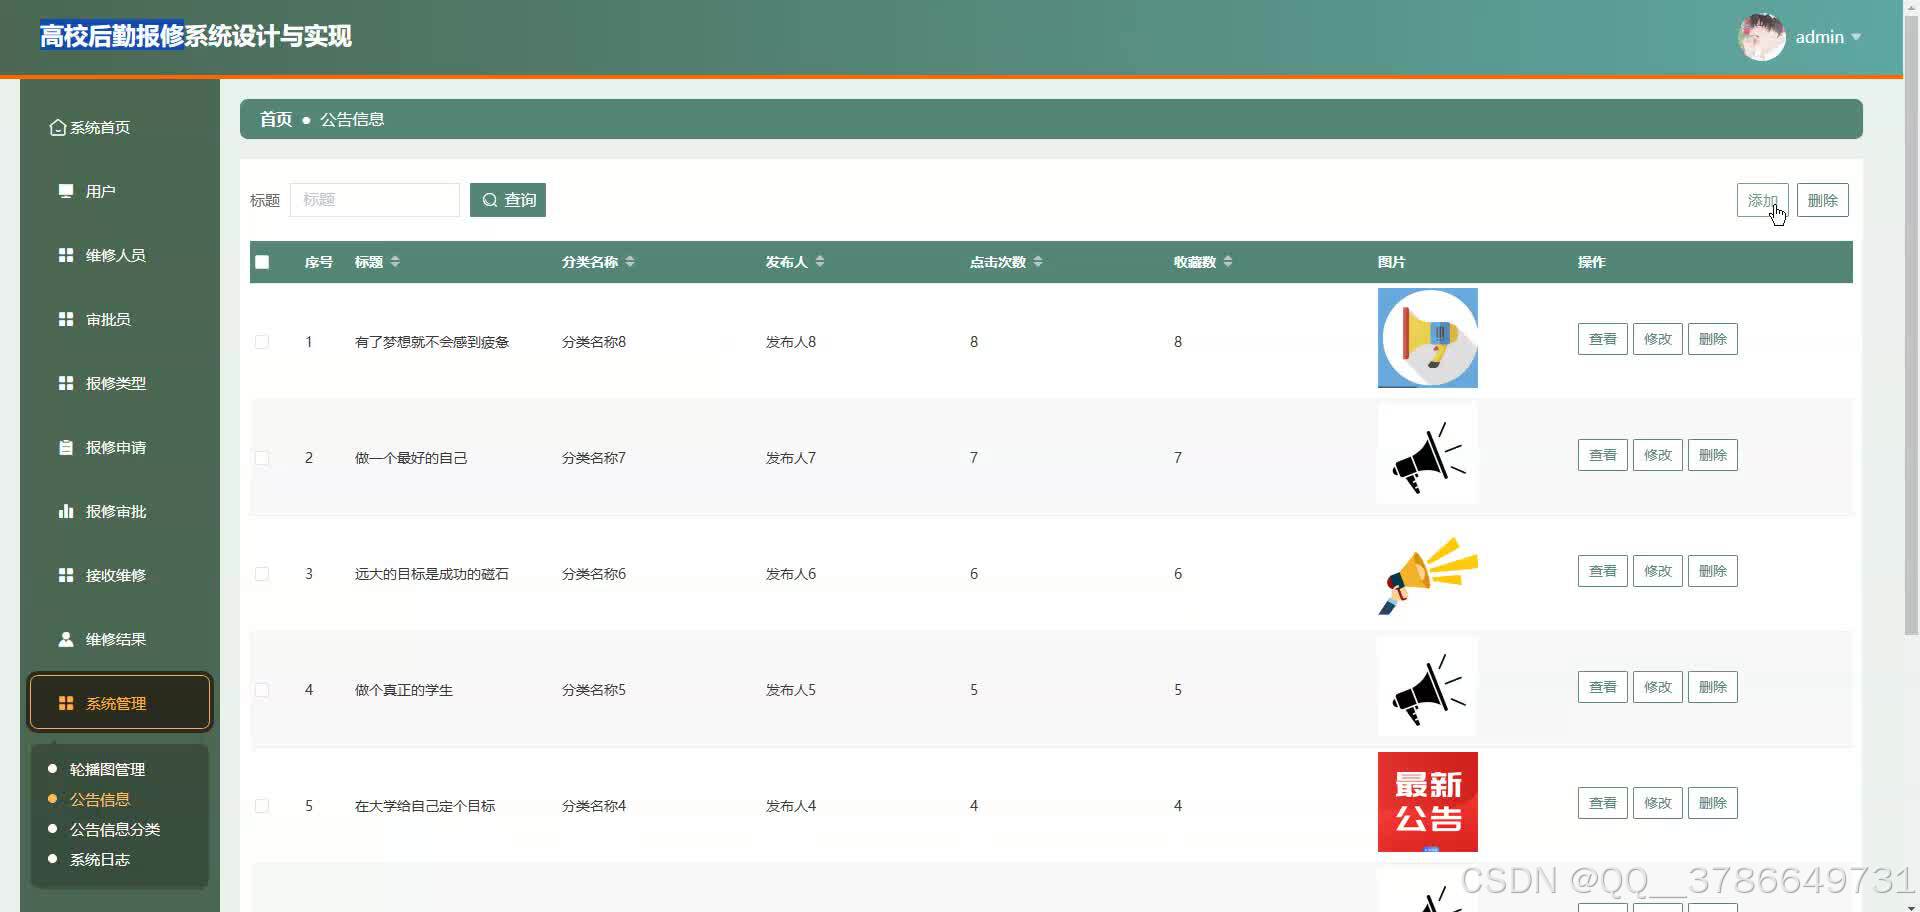This screenshot has width=1920, height=912.
Task: Click the 图片 column header
Action: coord(1391,262)
